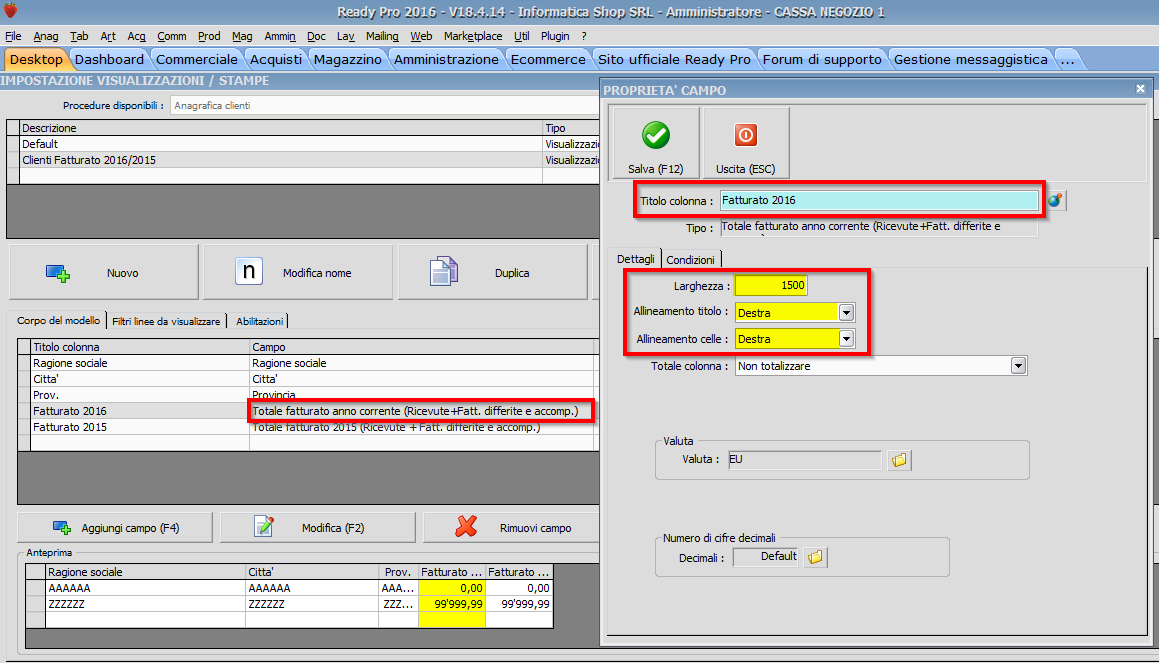Click the Modifica (F2) button label
This screenshot has height=663, width=1159.
[333, 528]
